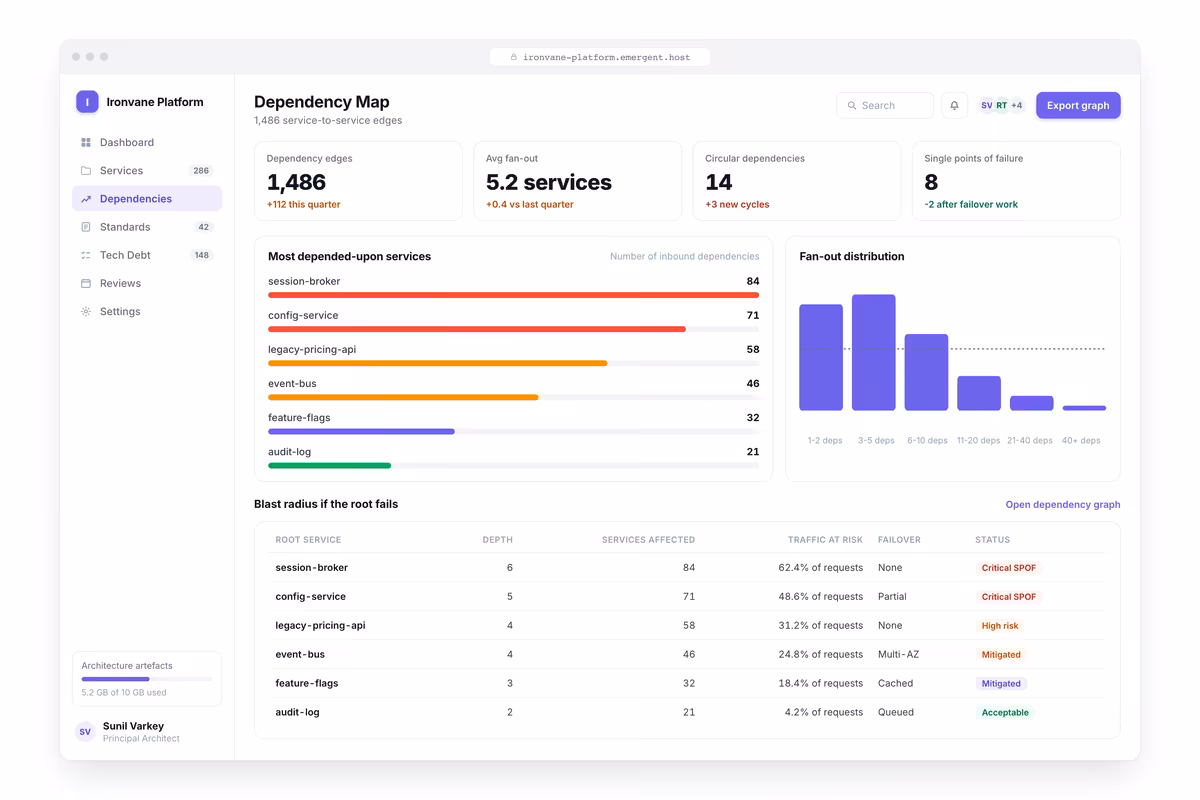This screenshot has height=800, width=1200.
Task: Click the audit-log green dependency bar
Action: [329, 465]
